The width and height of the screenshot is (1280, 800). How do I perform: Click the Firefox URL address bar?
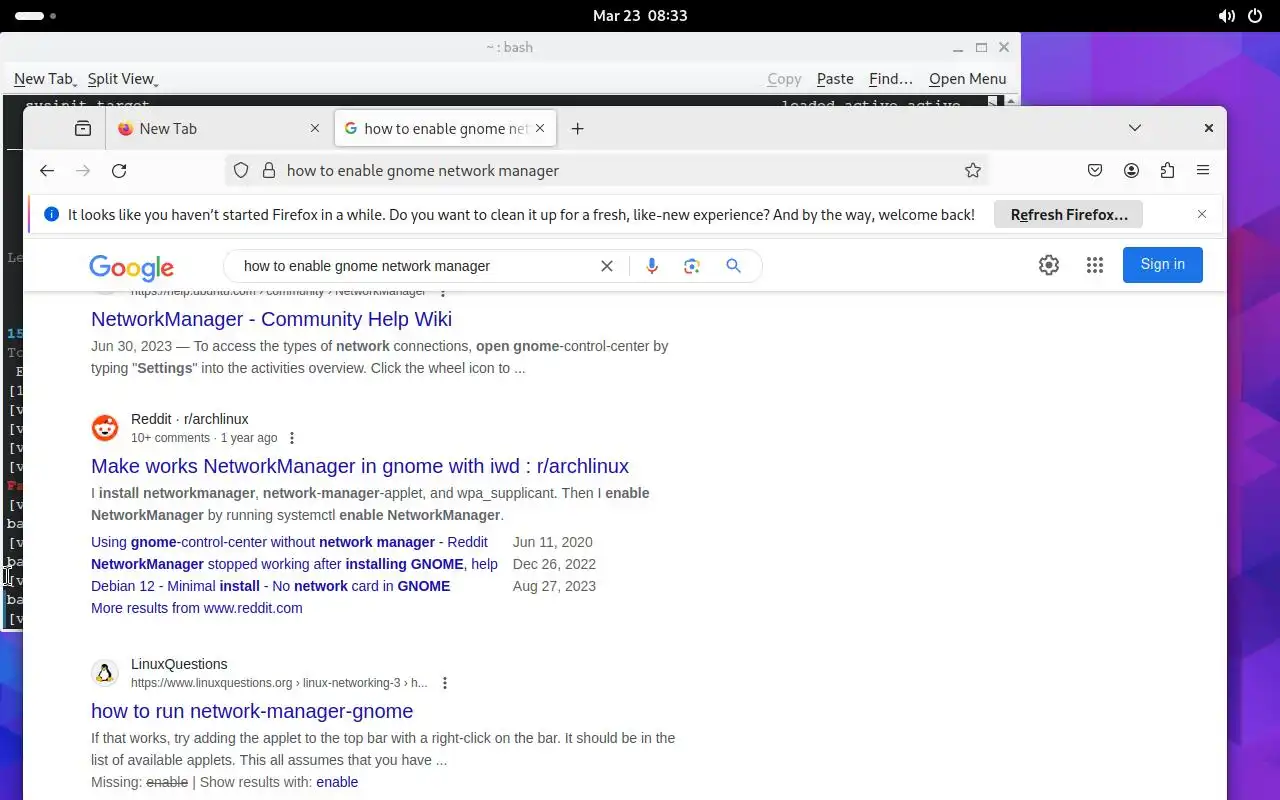[607, 171]
